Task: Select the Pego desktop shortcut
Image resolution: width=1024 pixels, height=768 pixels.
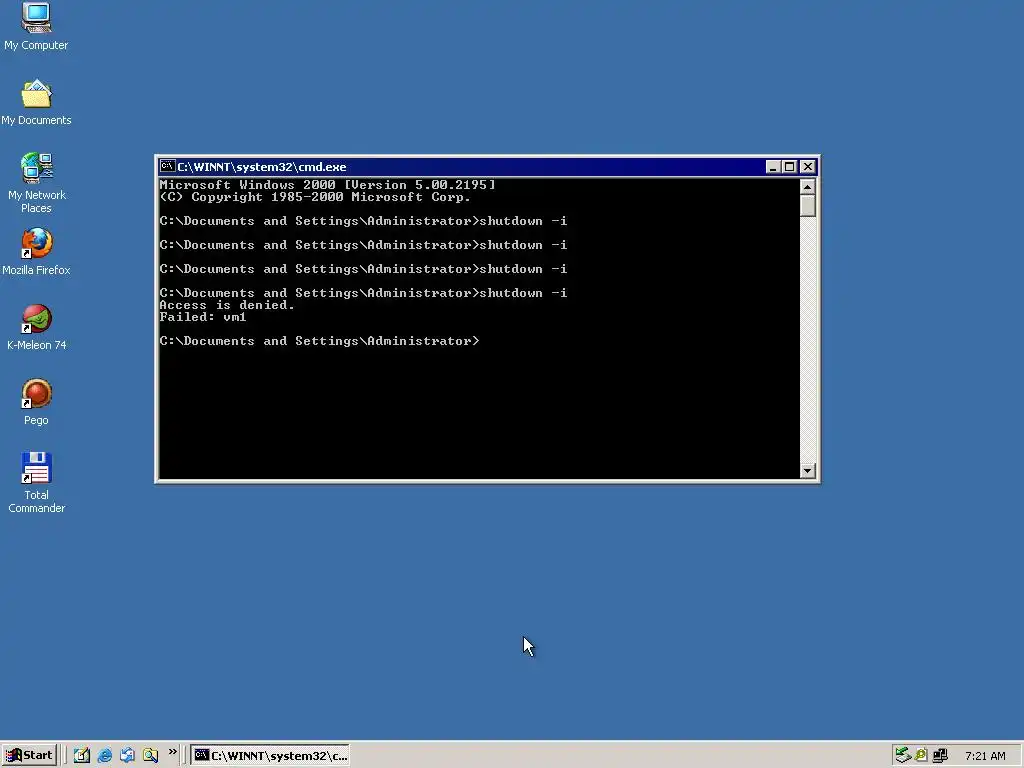Action: pos(36,402)
